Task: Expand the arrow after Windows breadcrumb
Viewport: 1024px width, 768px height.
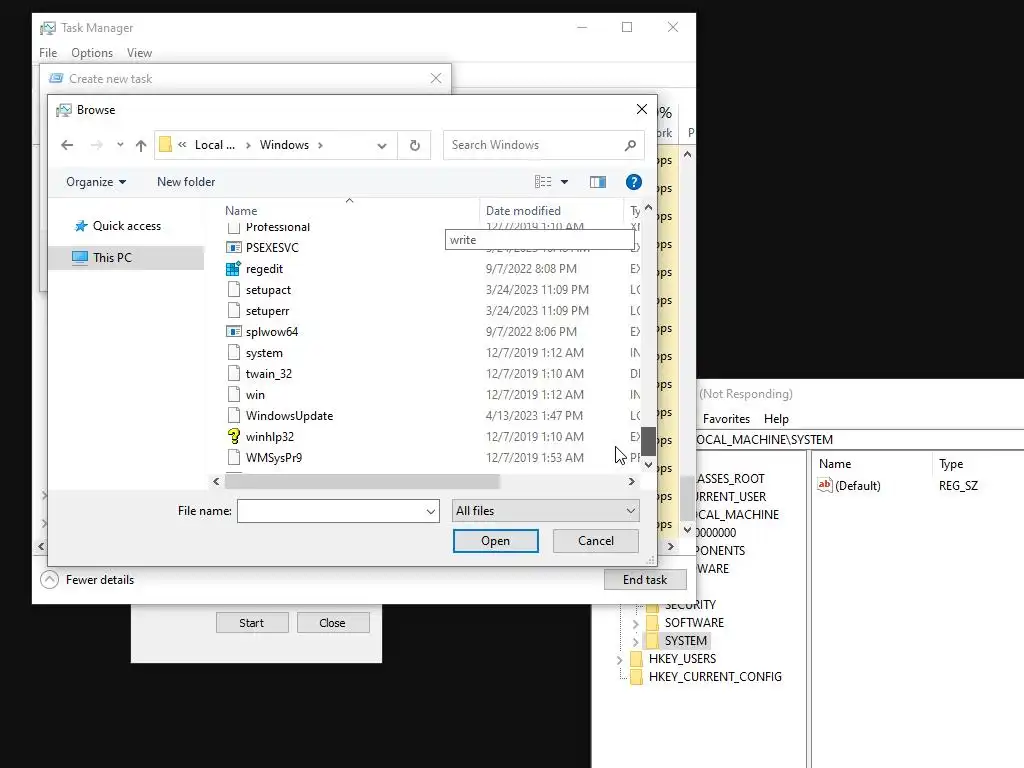Action: pyautogui.click(x=321, y=145)
